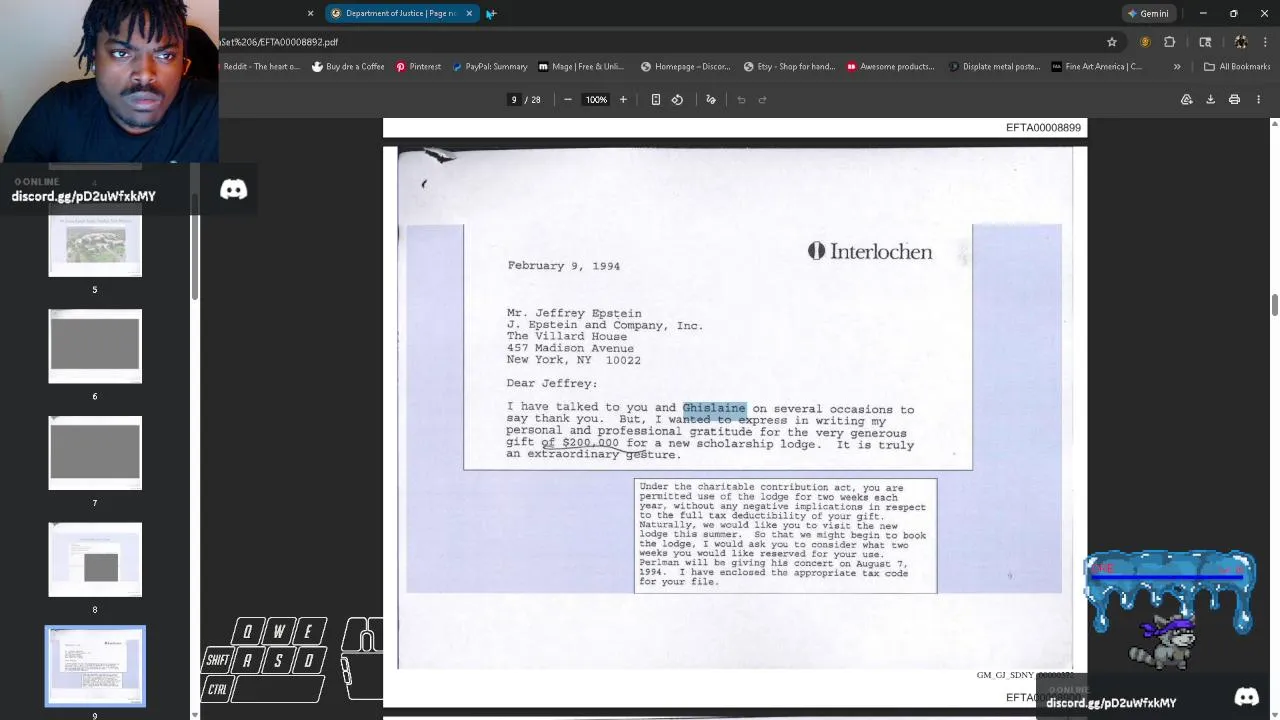Click the fit to page icon
Viewport: 1280px width, 720px height.
tap(656, 99)
